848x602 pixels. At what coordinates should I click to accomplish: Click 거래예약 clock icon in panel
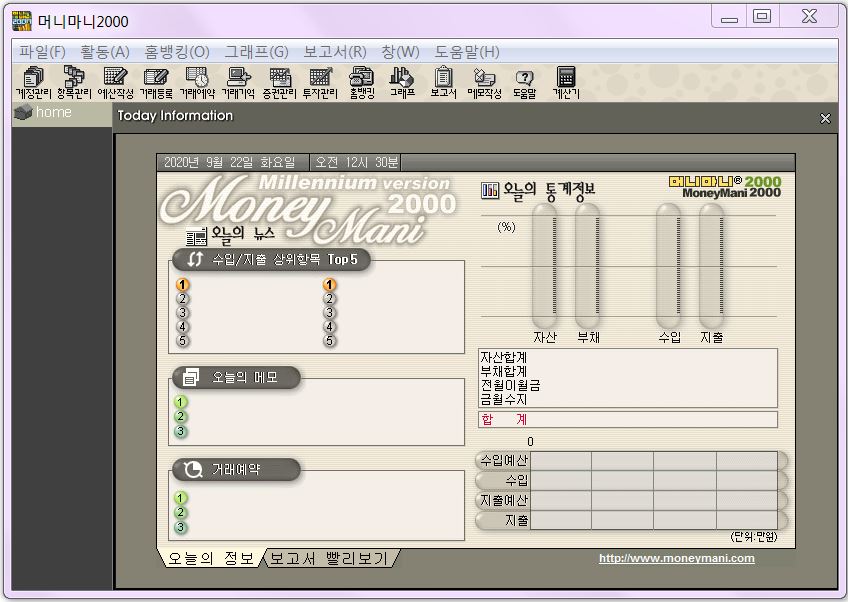pyautogui.click(x=193, y=469)
